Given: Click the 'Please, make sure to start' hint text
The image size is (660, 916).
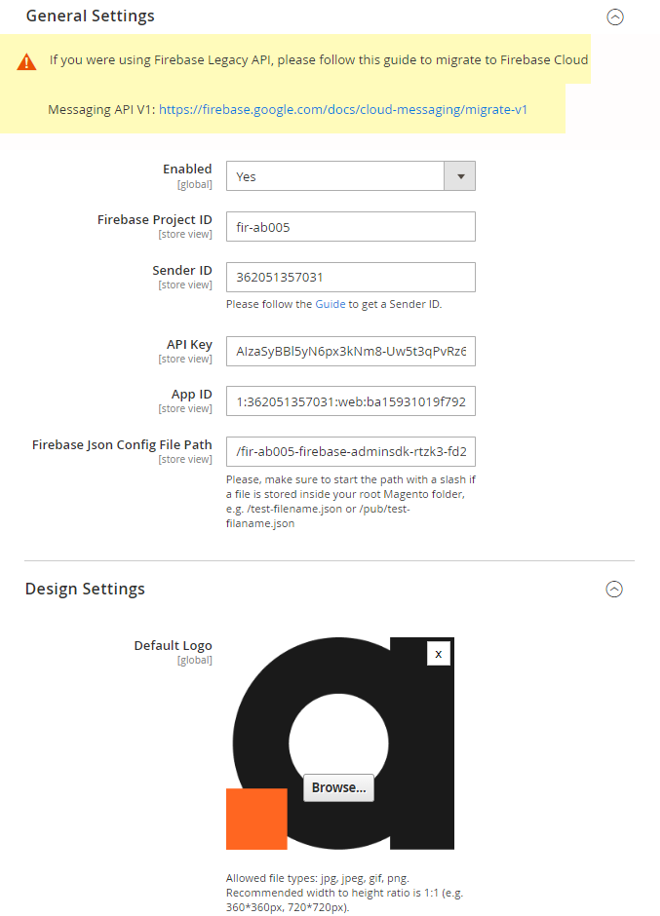Looking at the screenshot, I should click(x=350, y=501).
